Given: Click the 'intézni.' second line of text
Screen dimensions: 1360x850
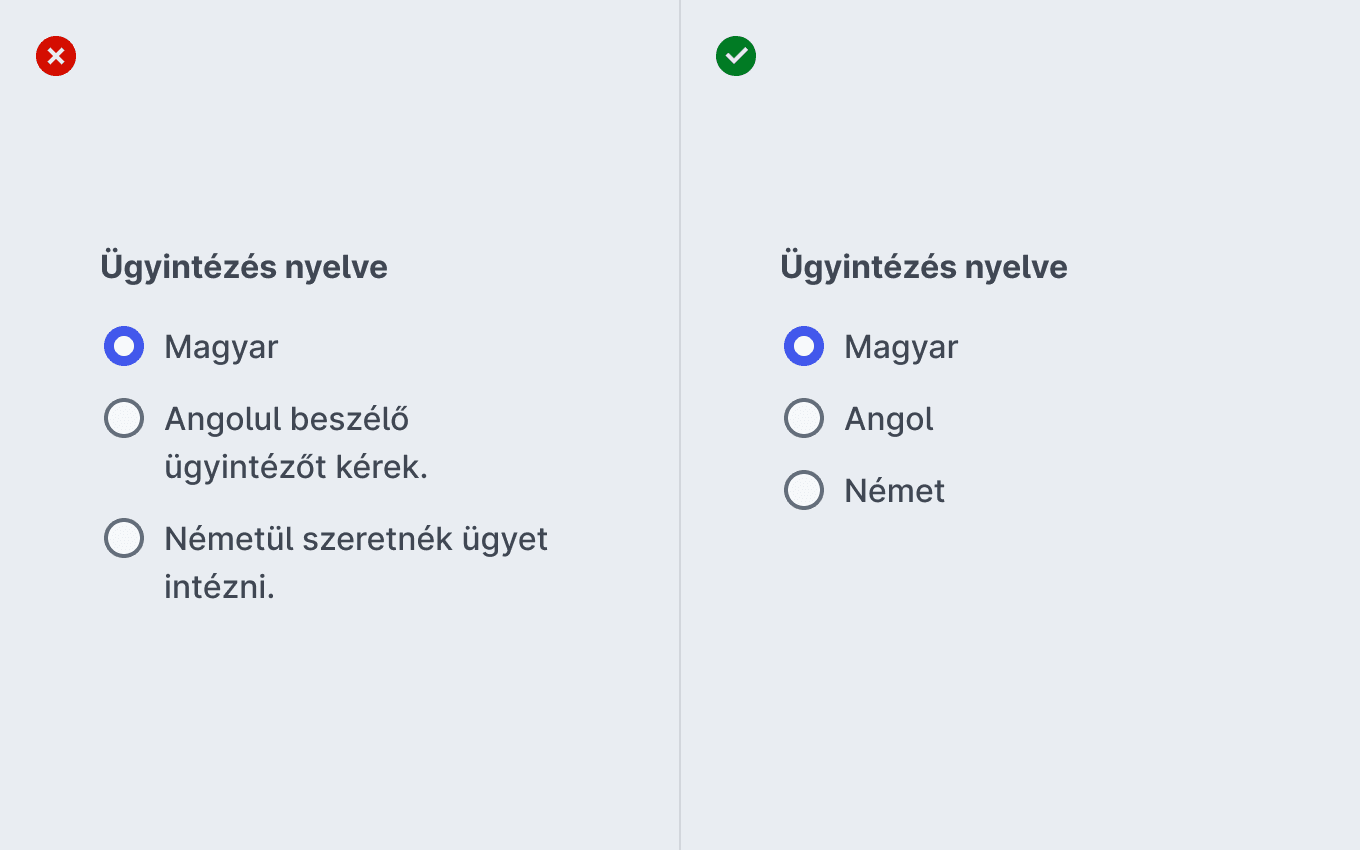Looking at the screenshot, I should (x=219, y=587).
